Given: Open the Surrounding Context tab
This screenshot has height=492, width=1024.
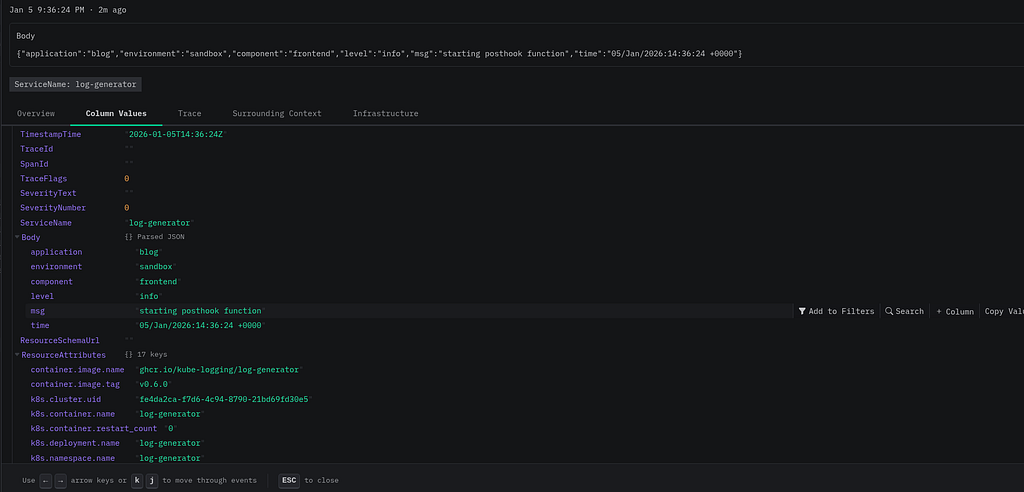Looking at the screenshot, I should (x=277, y=113).
